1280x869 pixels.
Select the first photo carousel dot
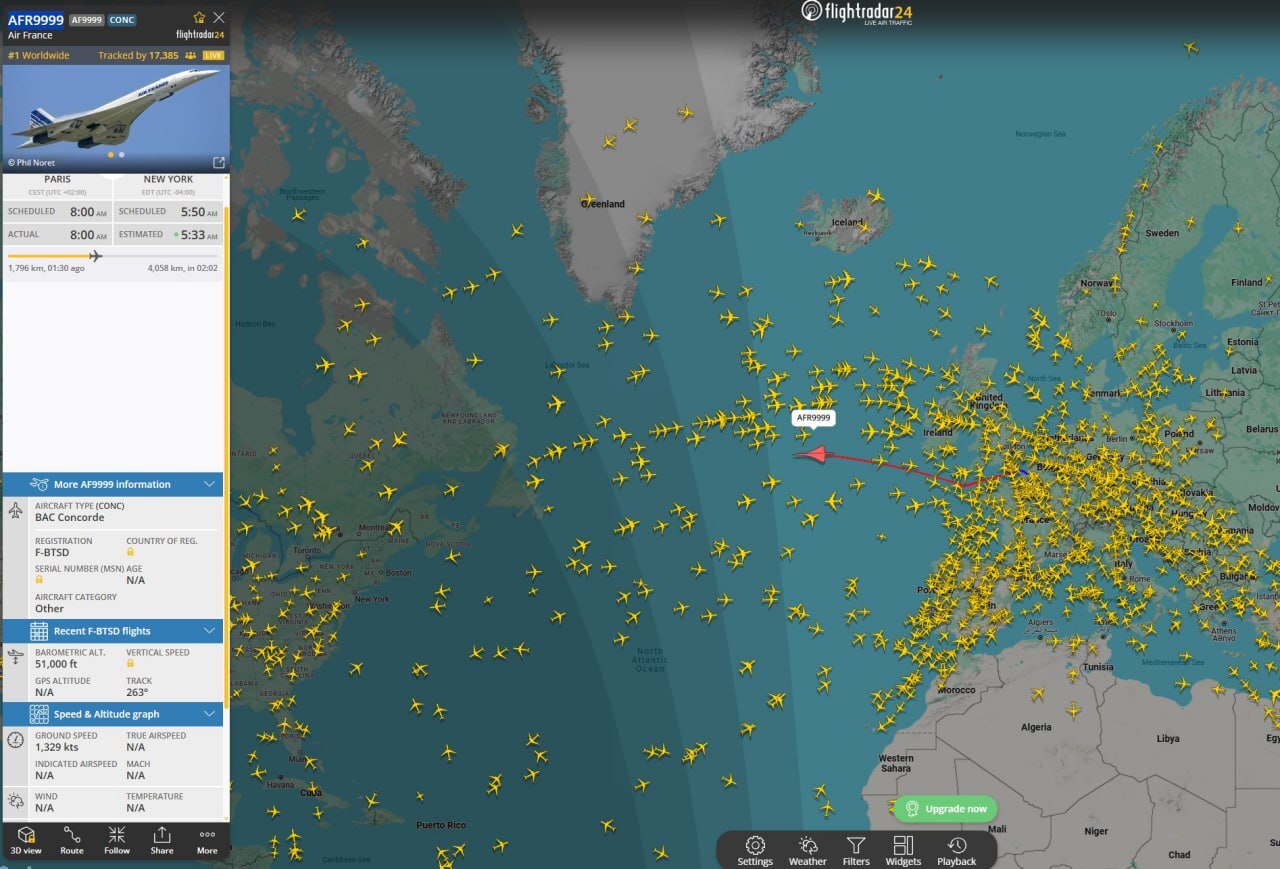tap(110, 155)
